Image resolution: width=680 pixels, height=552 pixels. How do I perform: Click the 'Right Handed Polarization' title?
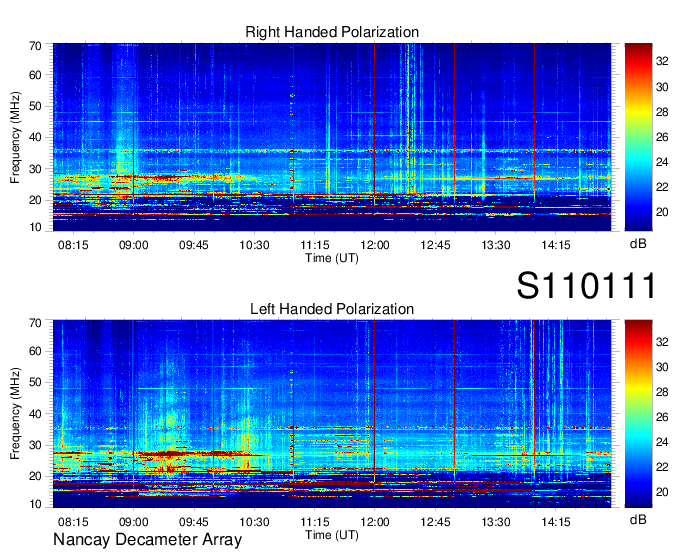[332, 32]
